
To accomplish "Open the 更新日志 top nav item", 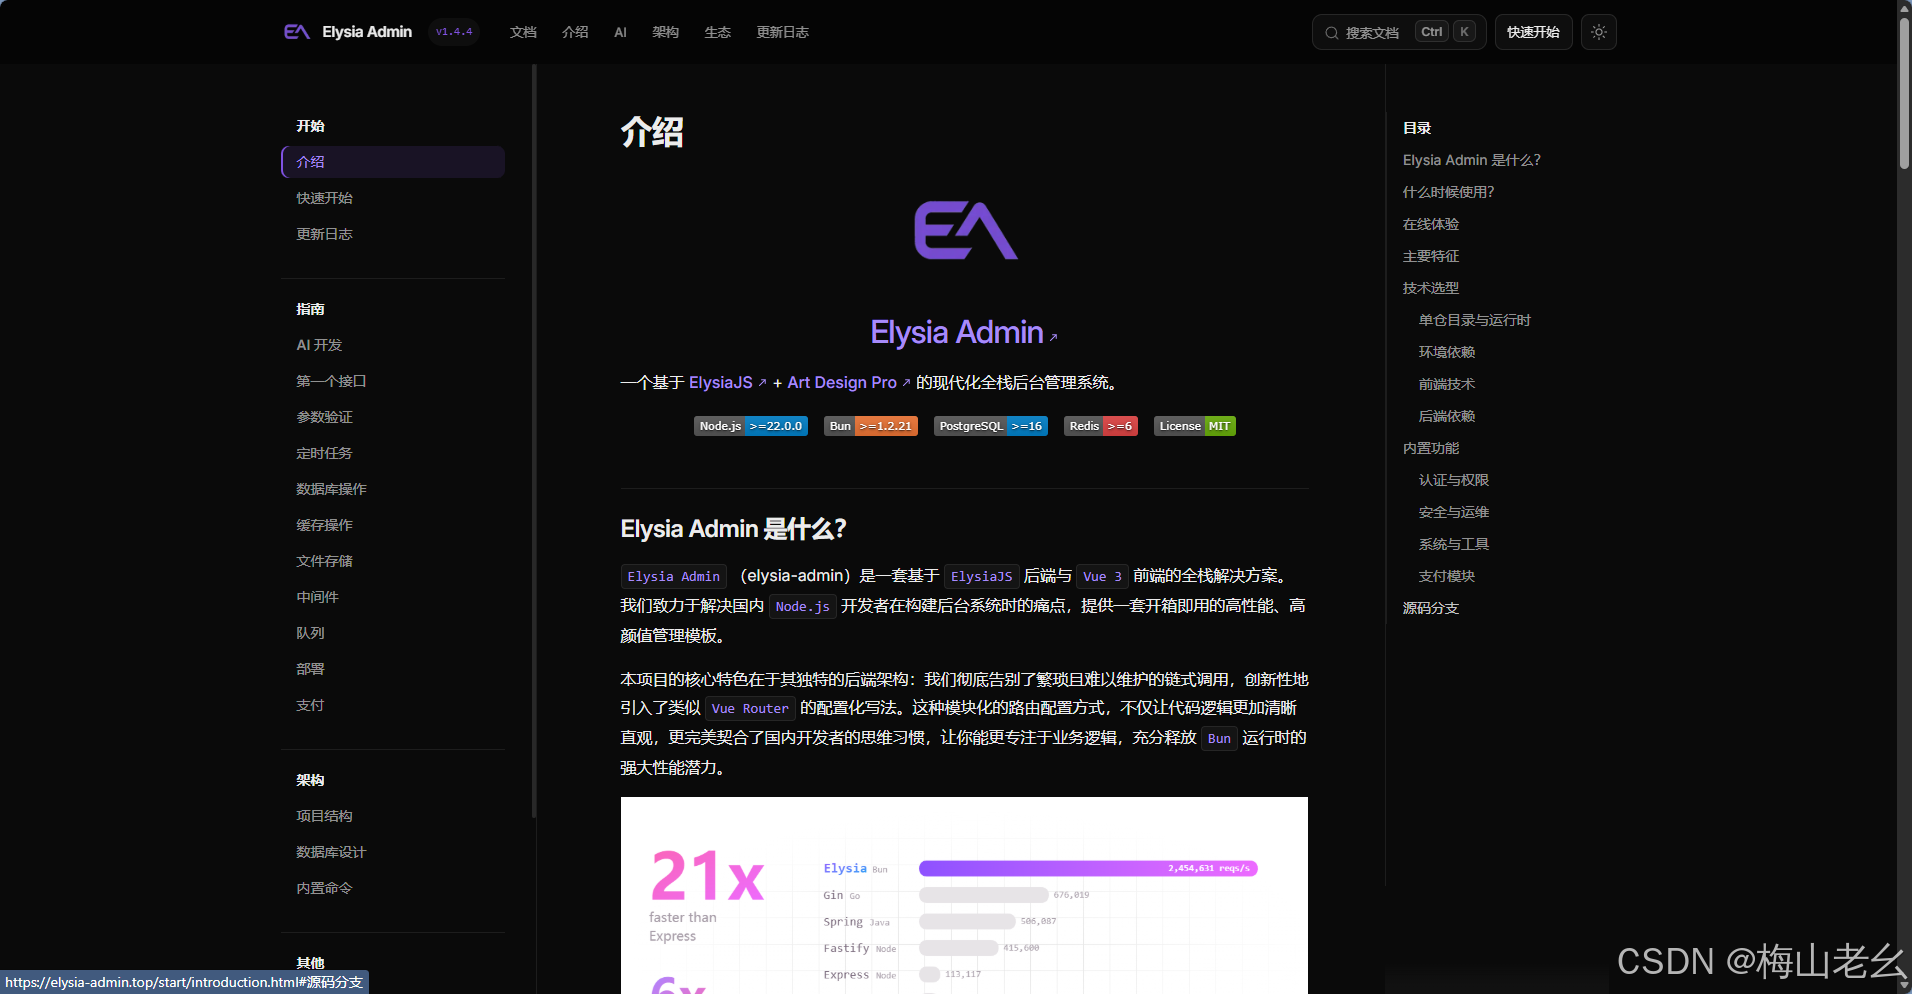I will [x=783, y=32].
